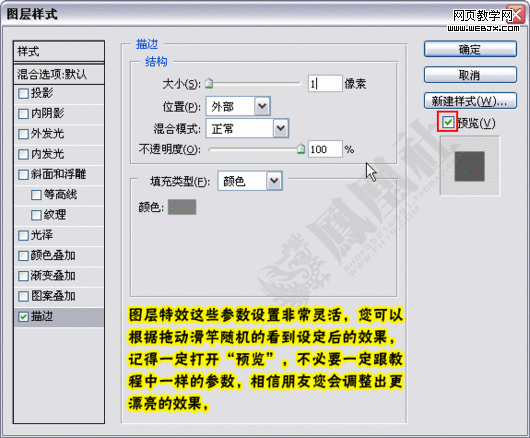Select the 内发光 label in style list
The width and height of the screenshot is (530, 438).
tap(47, 154)
